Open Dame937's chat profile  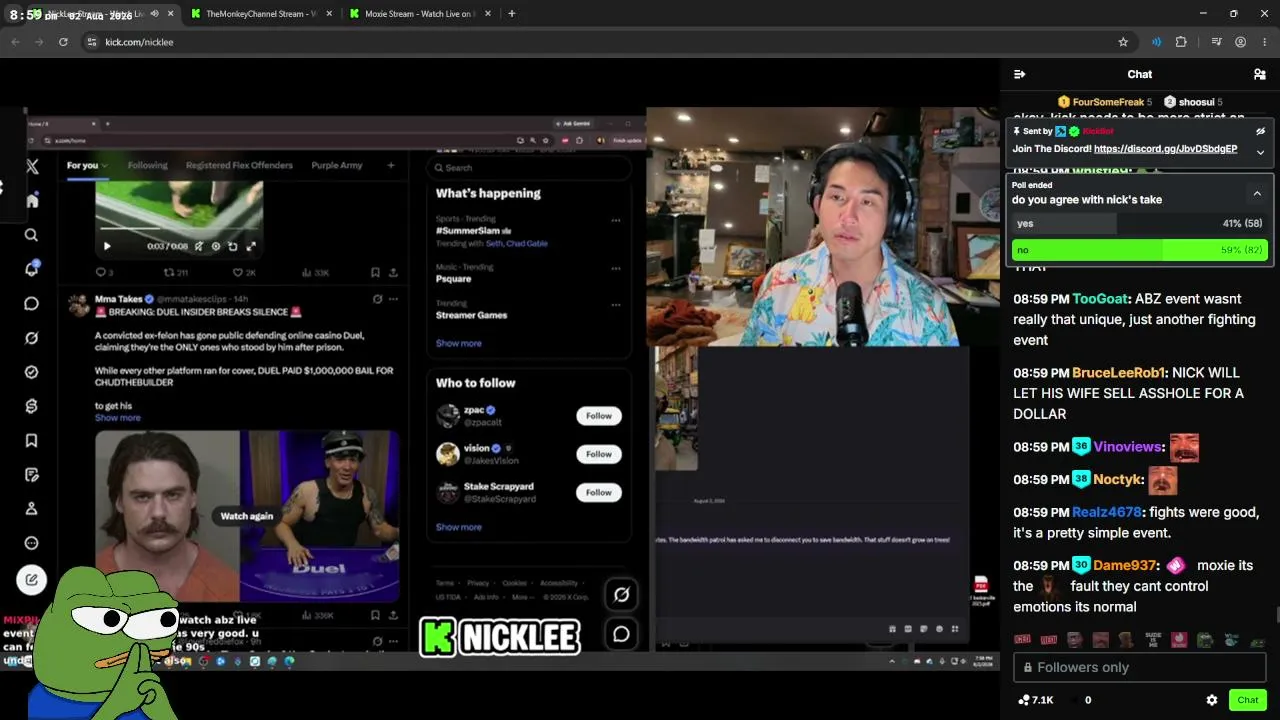pyautogui.click(x=1125, y=566)
